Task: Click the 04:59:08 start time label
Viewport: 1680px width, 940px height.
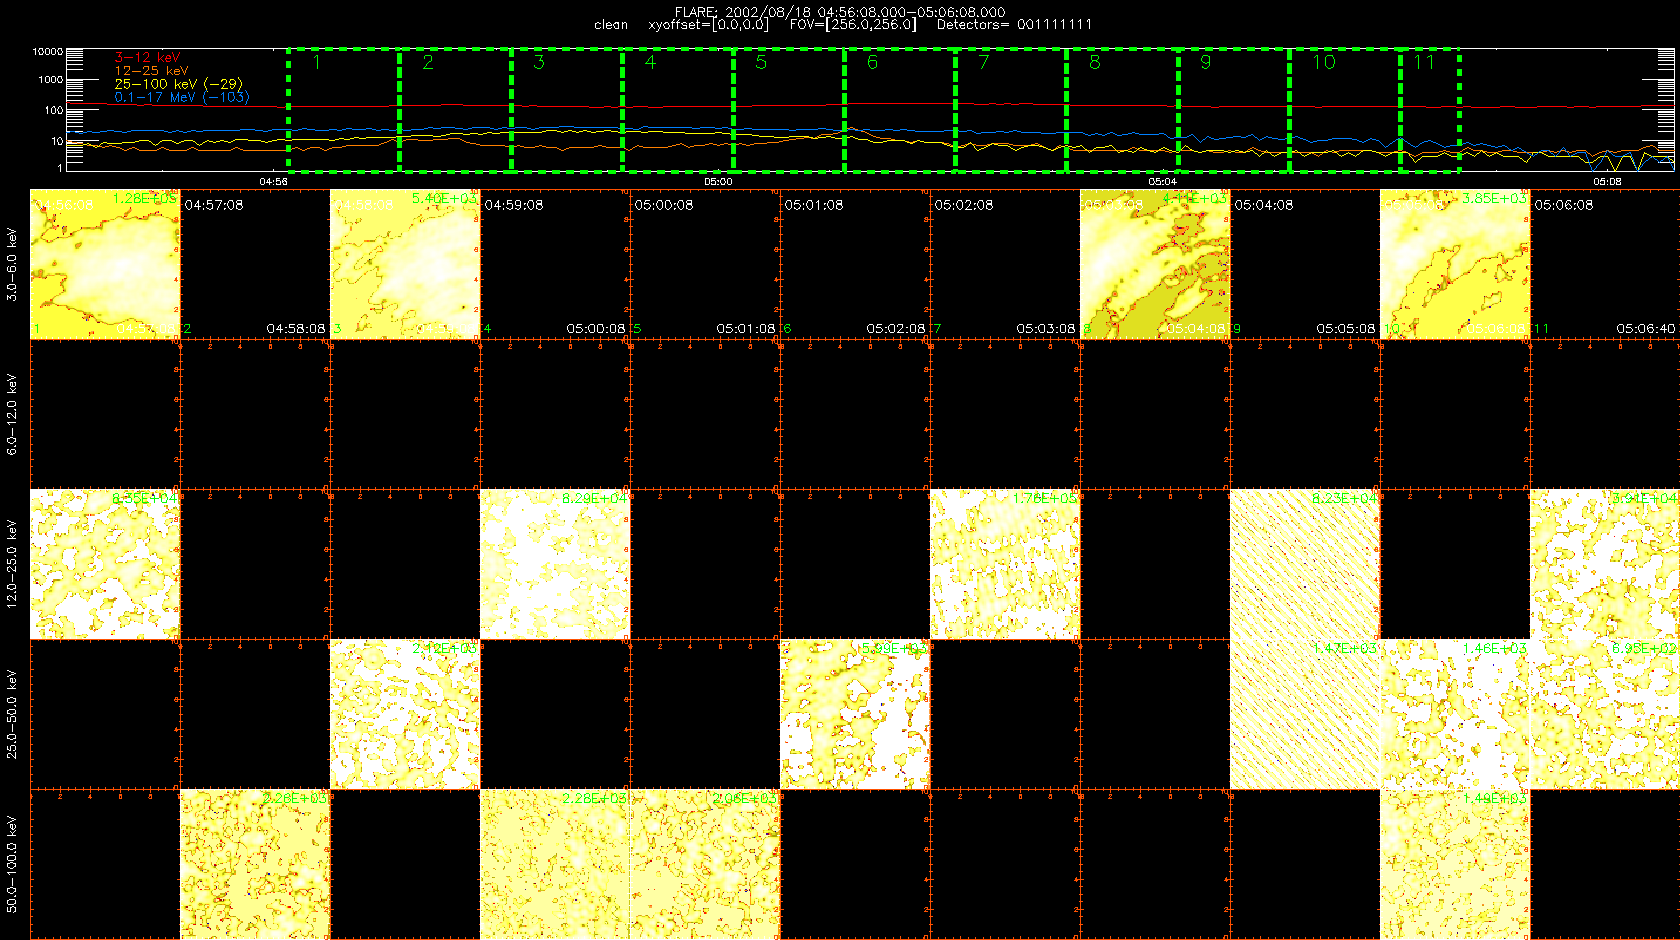Action: 514,205
